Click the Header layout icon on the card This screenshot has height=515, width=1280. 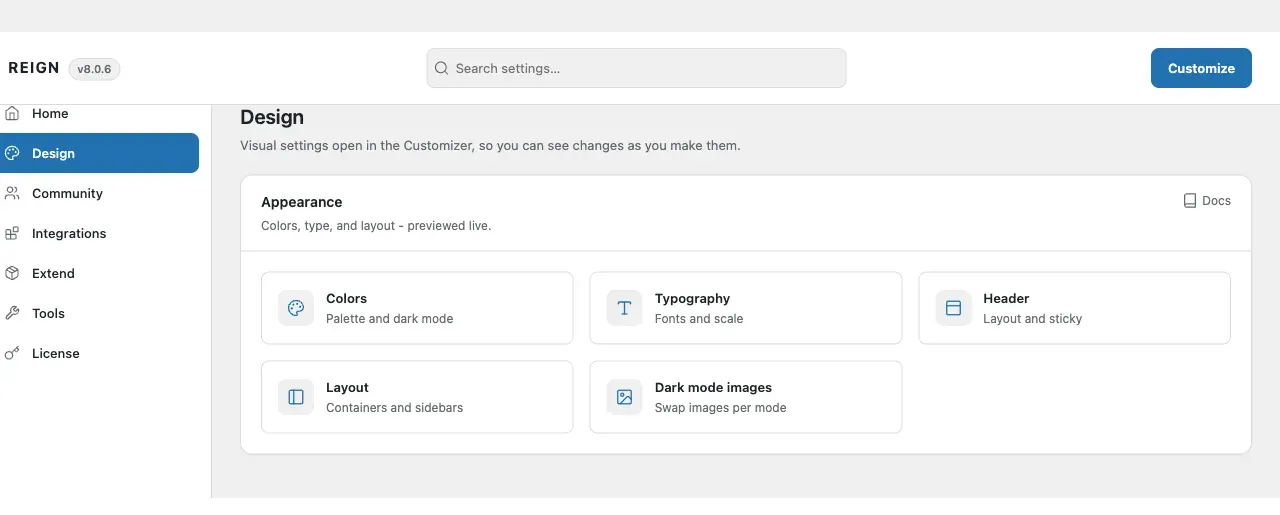pyautogui.click(x=953, y=308)
